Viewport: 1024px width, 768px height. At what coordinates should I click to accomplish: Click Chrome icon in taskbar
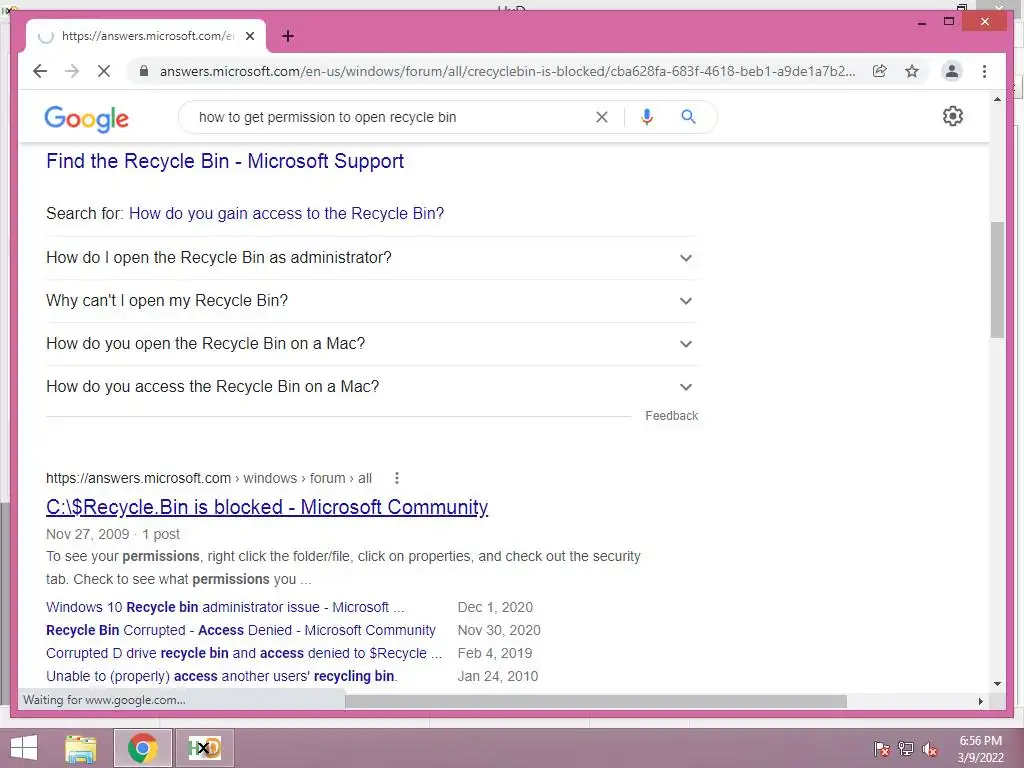pos(143,748)
